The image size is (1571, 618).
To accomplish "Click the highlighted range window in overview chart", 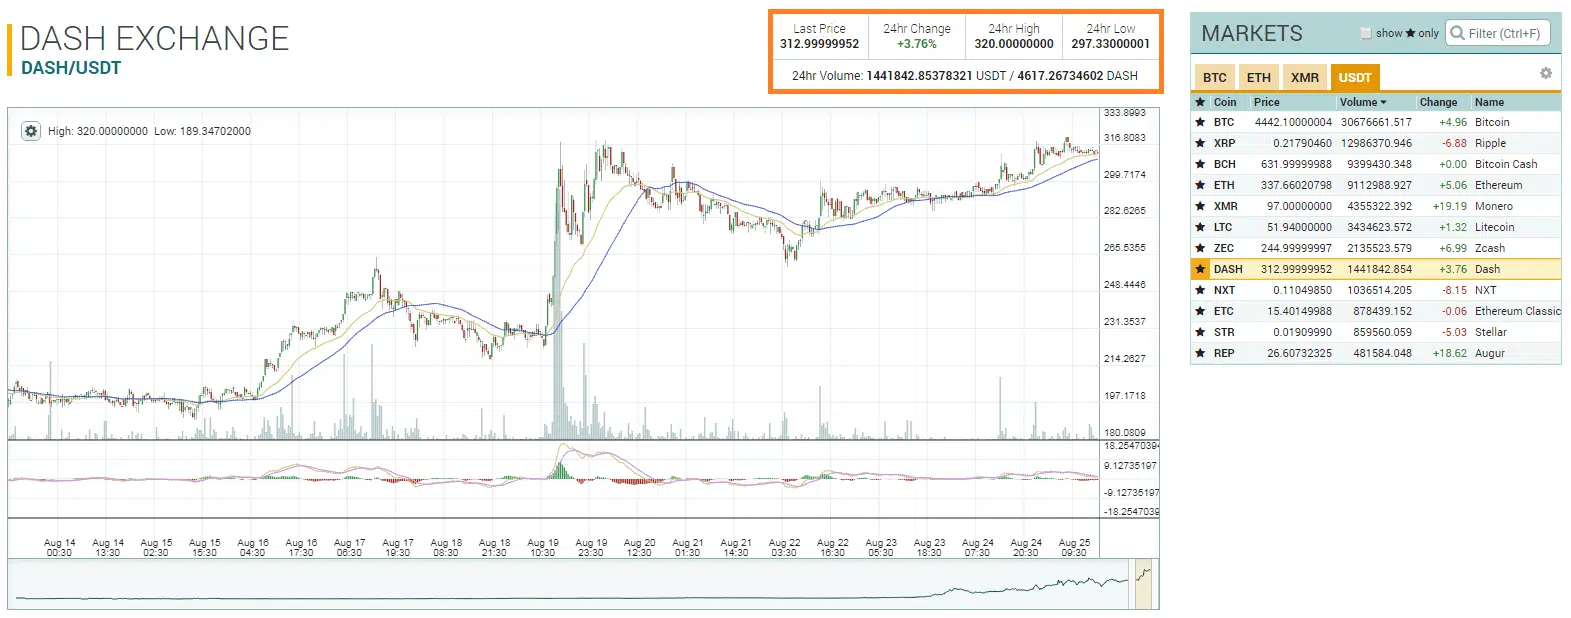I will (1143, 585).
